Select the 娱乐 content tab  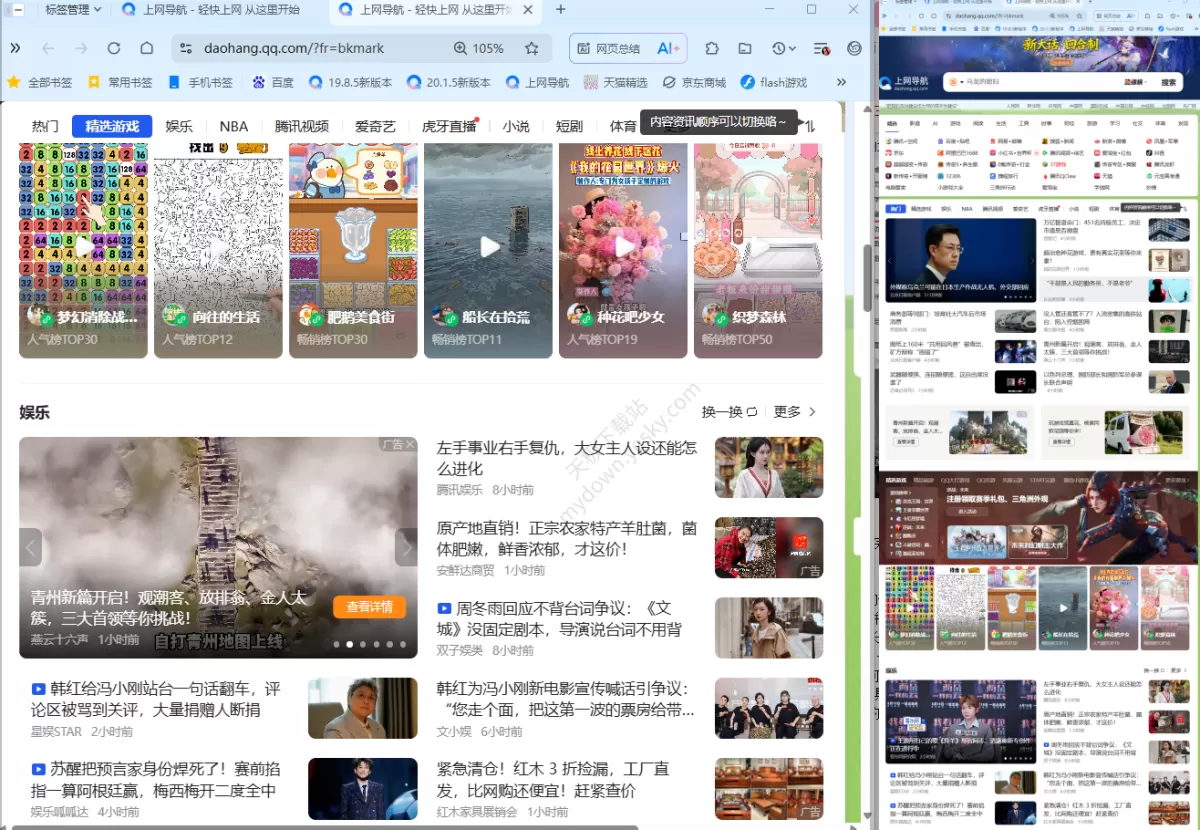tap(179, 126)
